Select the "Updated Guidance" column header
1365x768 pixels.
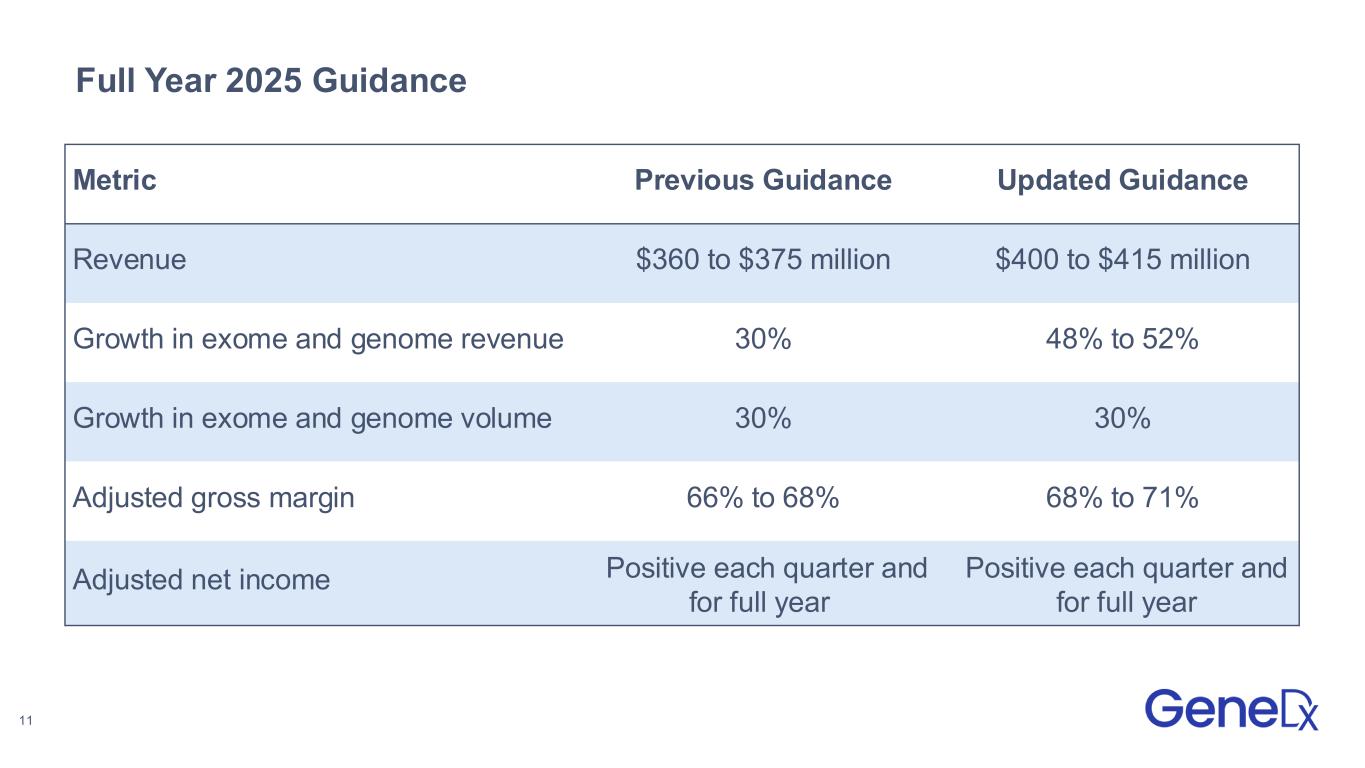point(1122,180)
